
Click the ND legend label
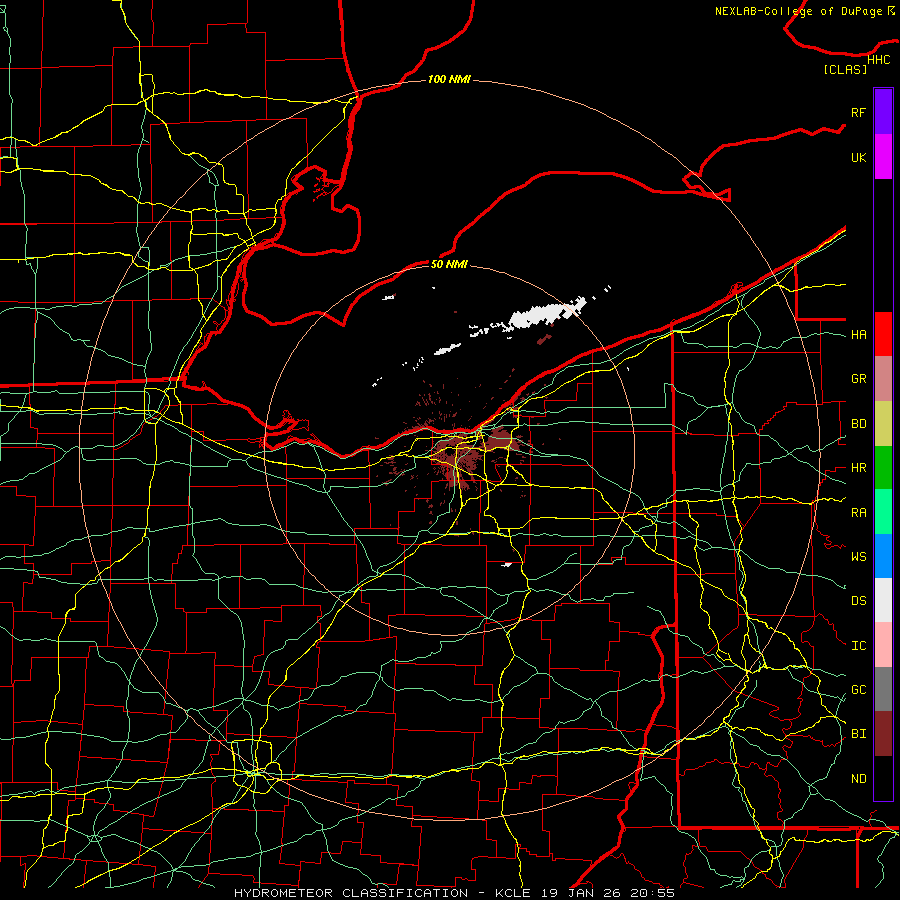tap(858, 779)
